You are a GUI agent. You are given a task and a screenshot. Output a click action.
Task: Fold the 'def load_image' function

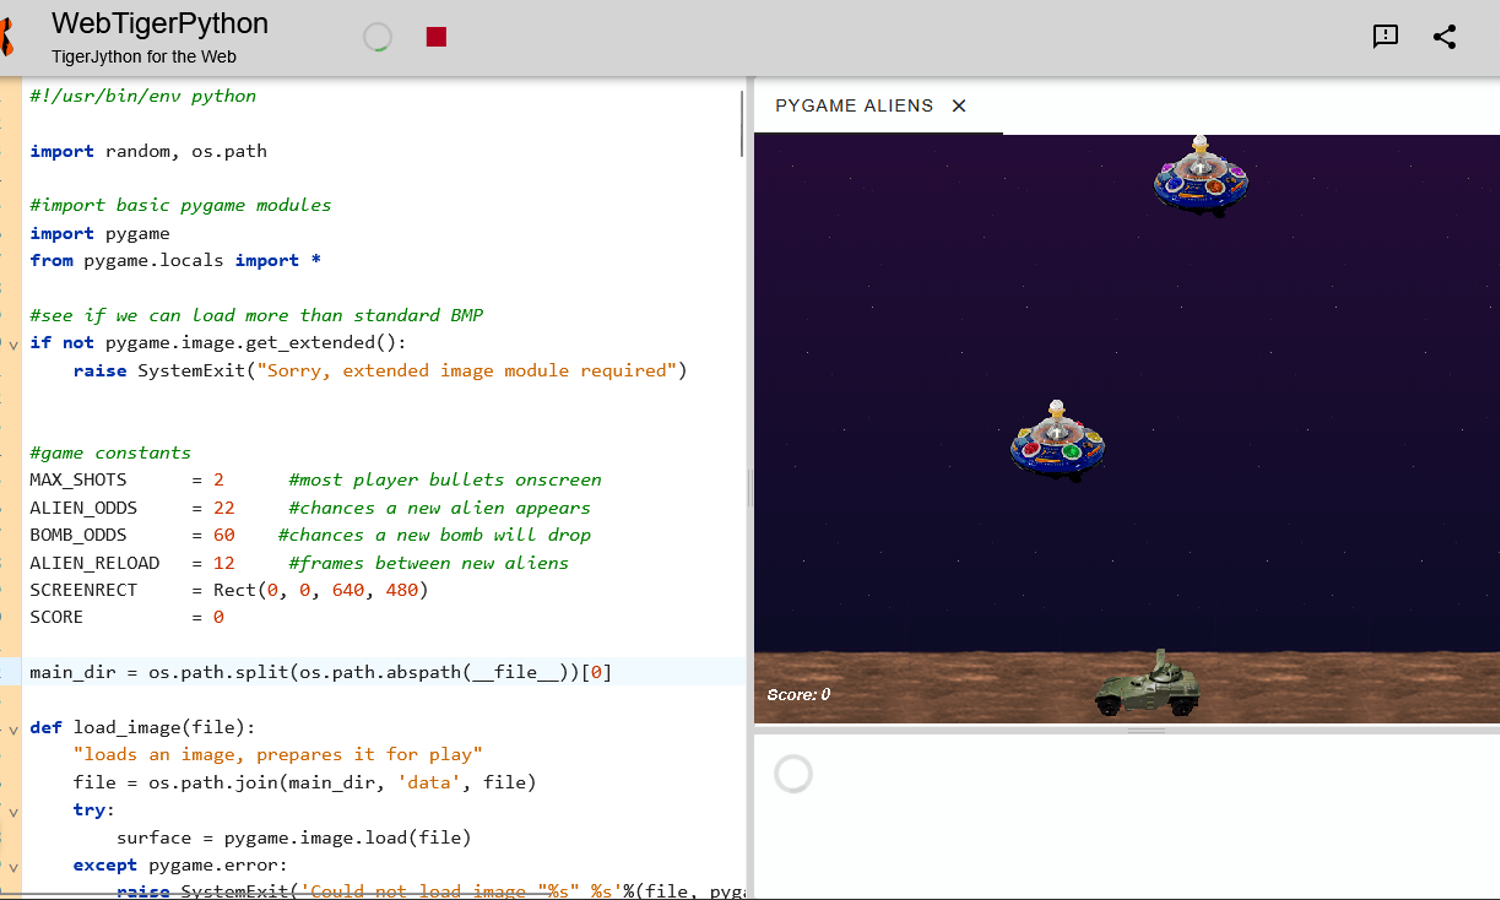click(13, 729)
